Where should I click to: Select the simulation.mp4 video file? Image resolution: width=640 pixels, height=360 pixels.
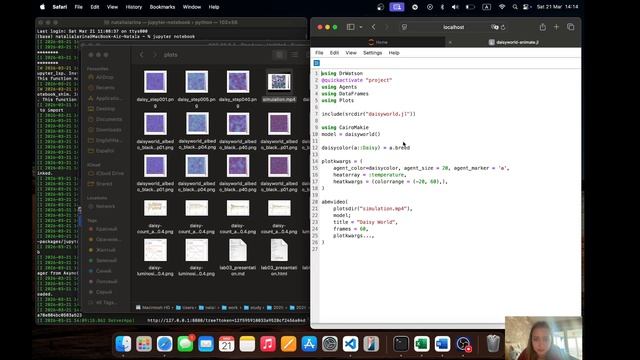click(x=279, y=82)
